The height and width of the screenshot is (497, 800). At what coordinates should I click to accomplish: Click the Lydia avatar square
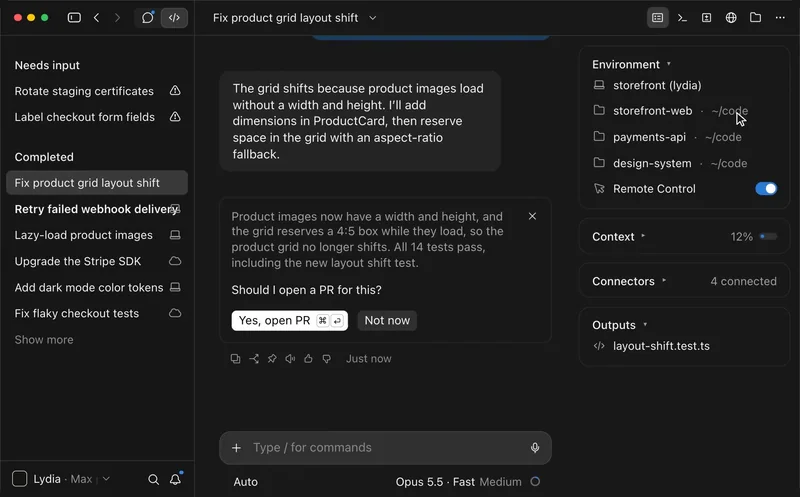(x=19, y=479)
